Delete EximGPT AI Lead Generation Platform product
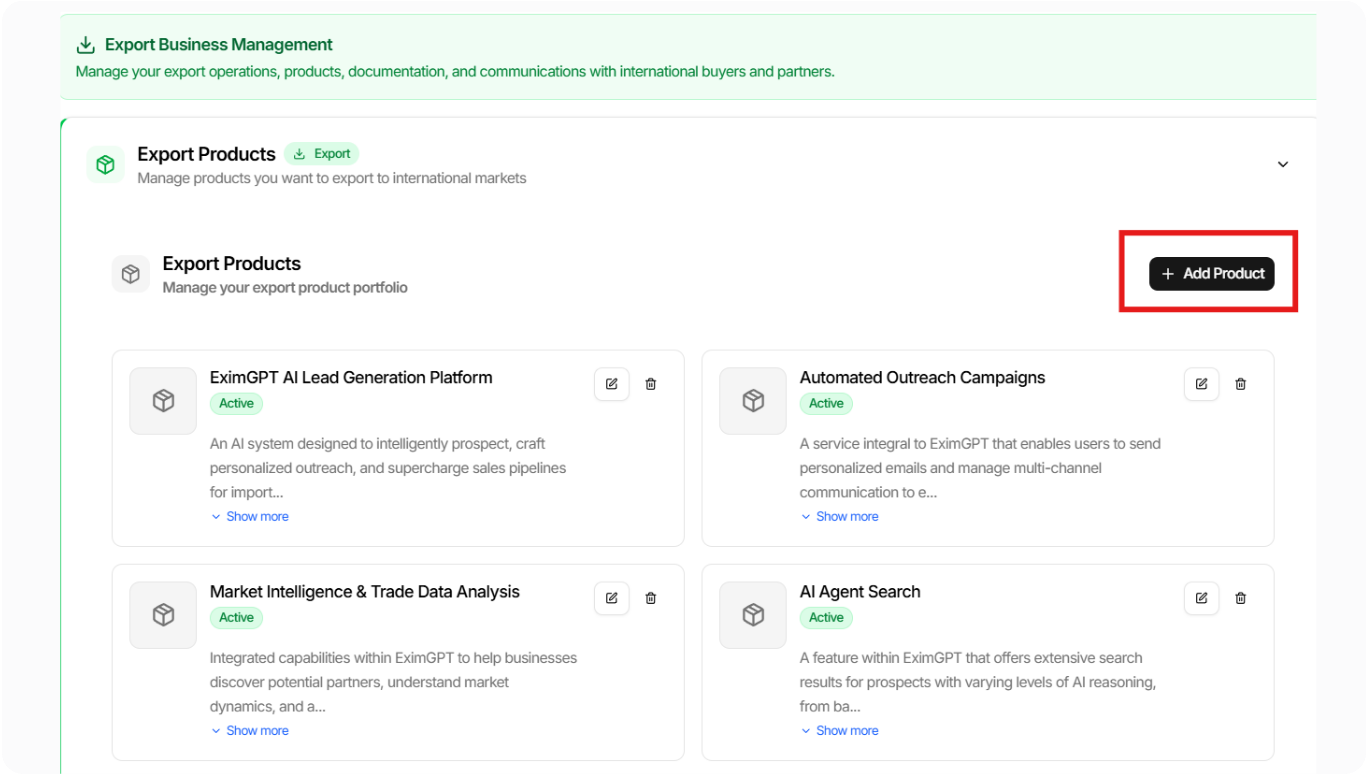 (651, 384)
